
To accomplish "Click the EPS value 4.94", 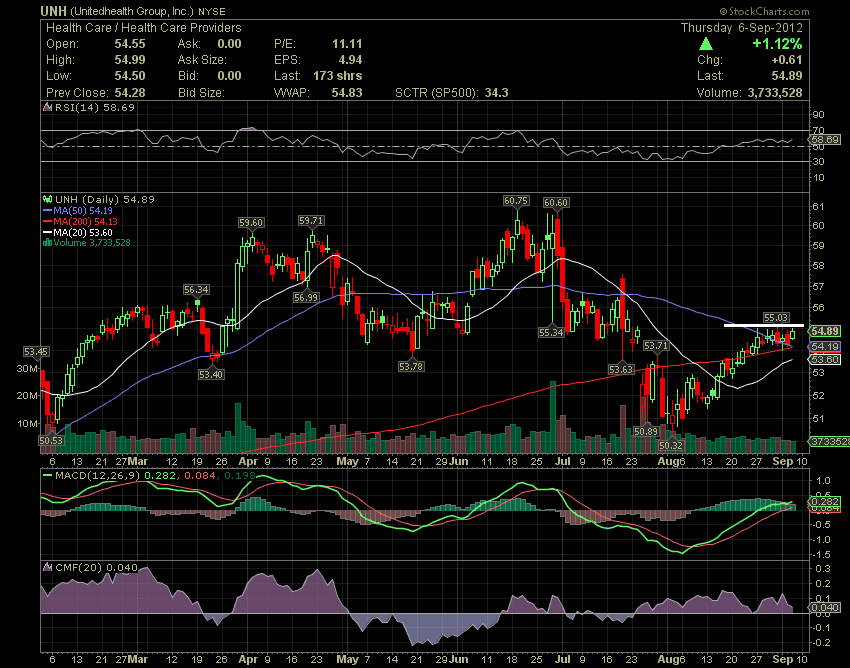I will pos(350,60).
